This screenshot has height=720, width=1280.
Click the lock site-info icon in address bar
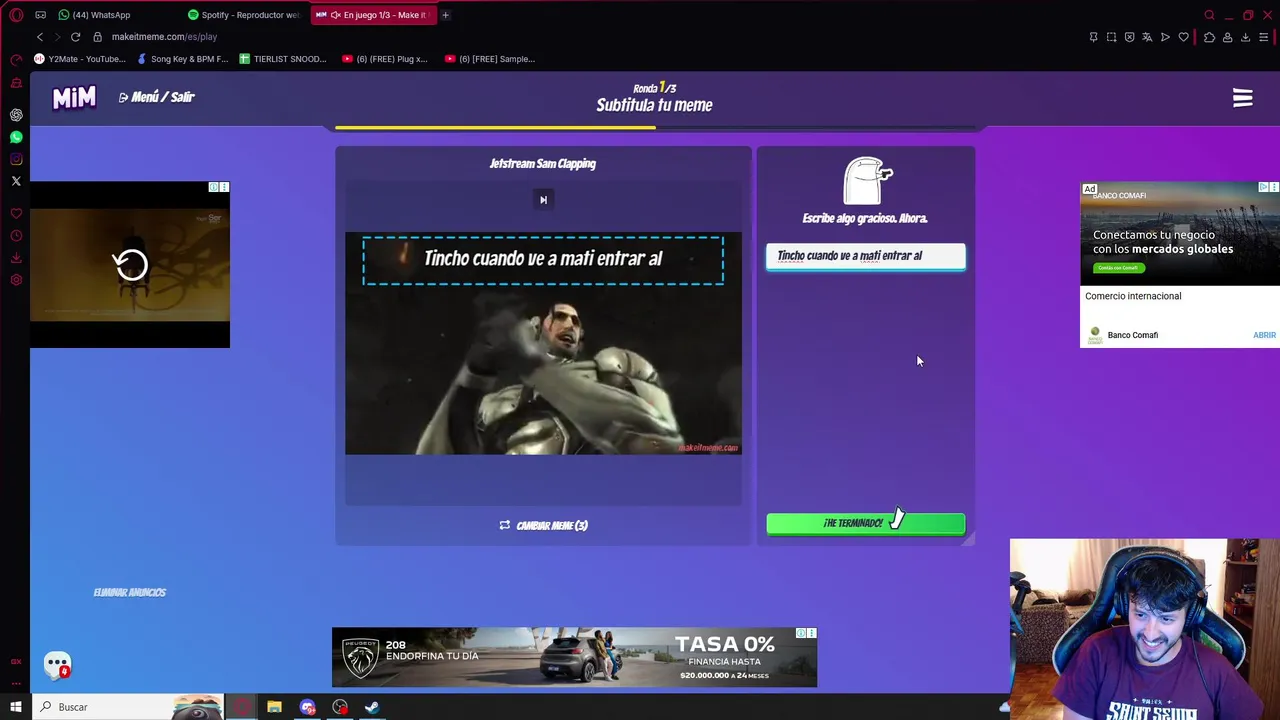tap(97, 37)
